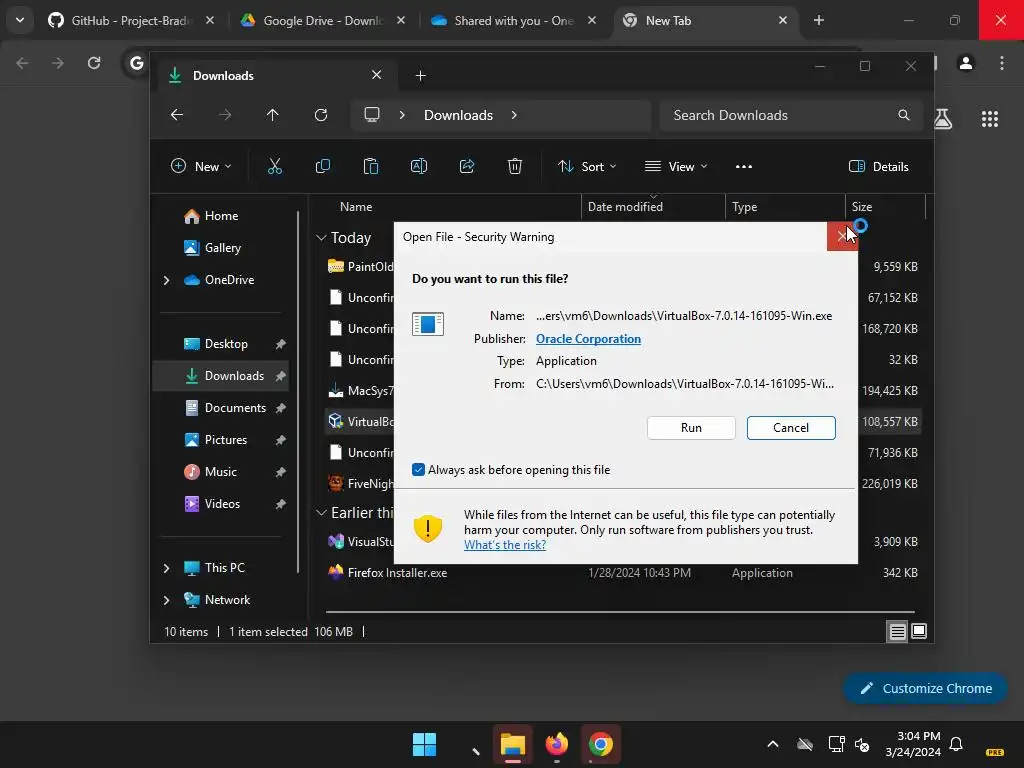Screen dimensions: 1024x768
Task: Uncheck Always ask before opening this file
Action: click(x=419, y=470)
